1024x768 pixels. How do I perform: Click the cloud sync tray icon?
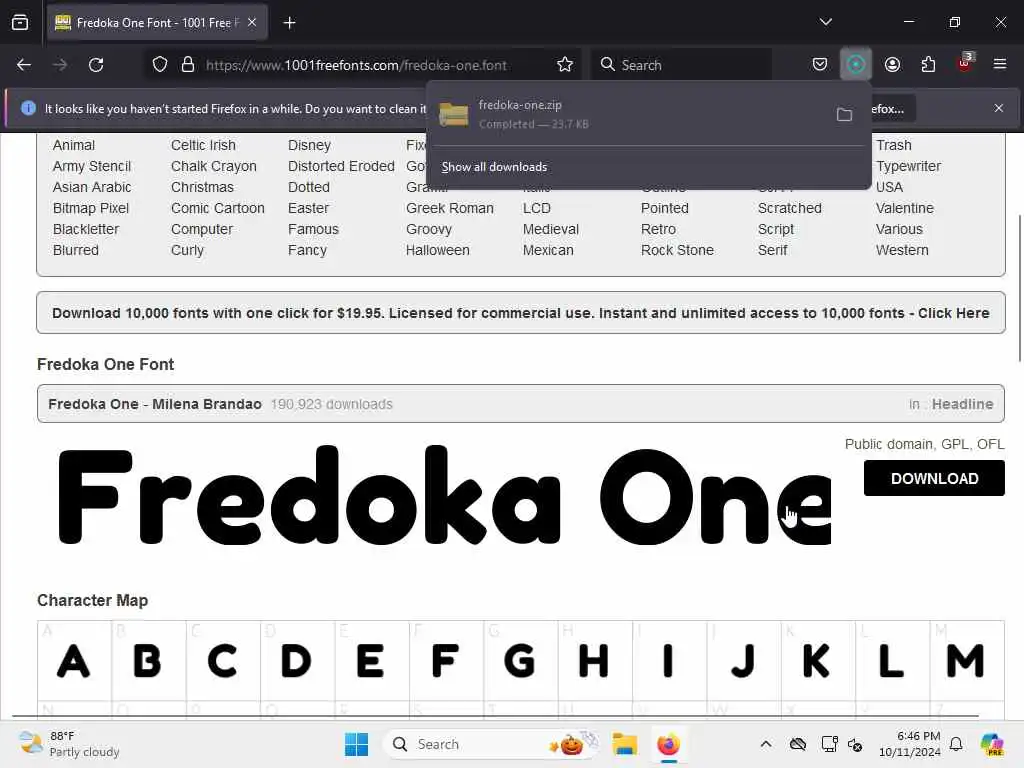[x=797, y=744]
